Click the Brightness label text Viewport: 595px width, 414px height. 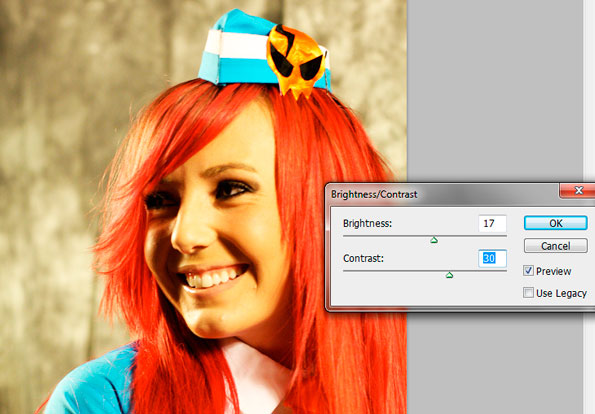(x=367, y=224)
